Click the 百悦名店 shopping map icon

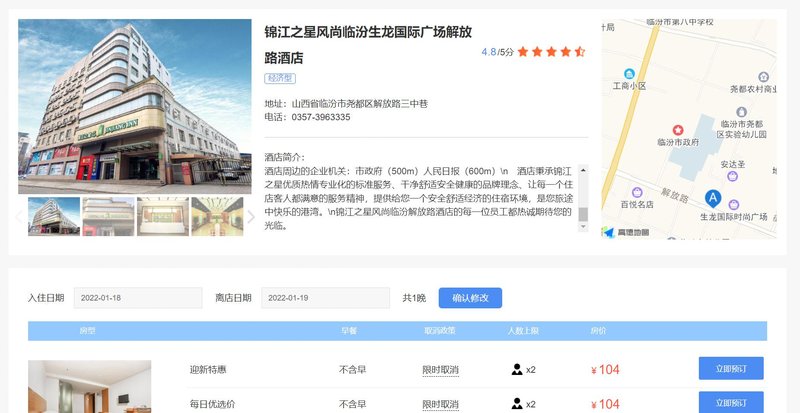[x=636, y=191]
